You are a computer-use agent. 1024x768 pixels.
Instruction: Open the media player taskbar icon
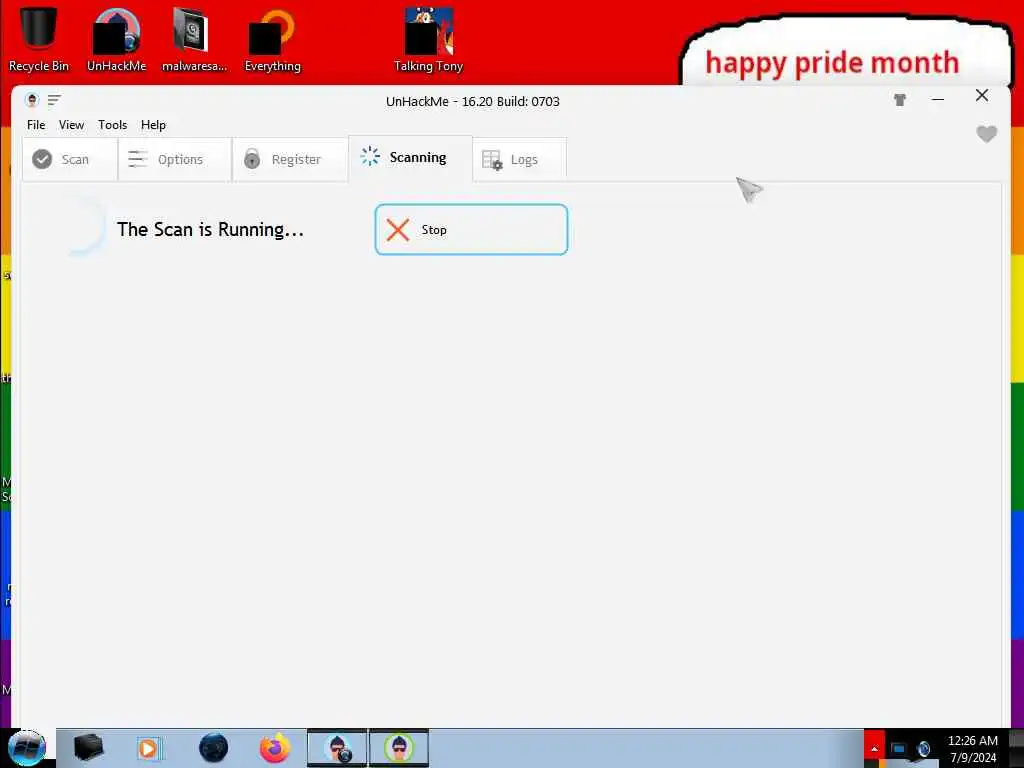148,748
